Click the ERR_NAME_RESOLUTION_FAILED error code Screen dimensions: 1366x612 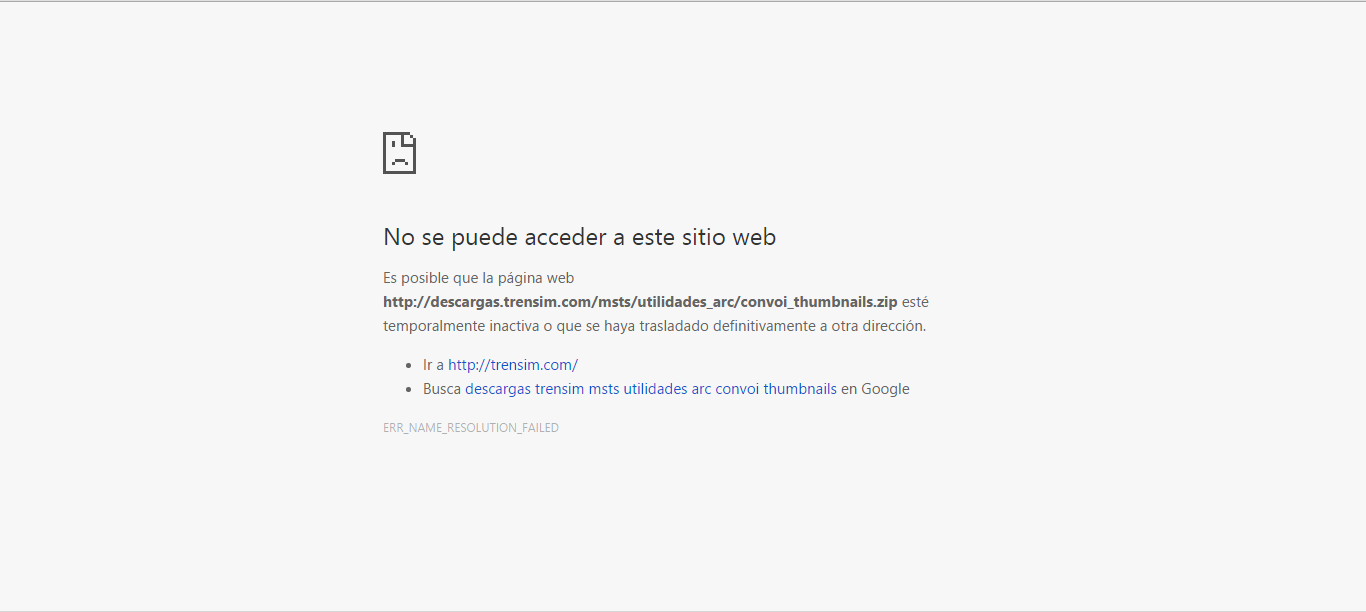470,428
